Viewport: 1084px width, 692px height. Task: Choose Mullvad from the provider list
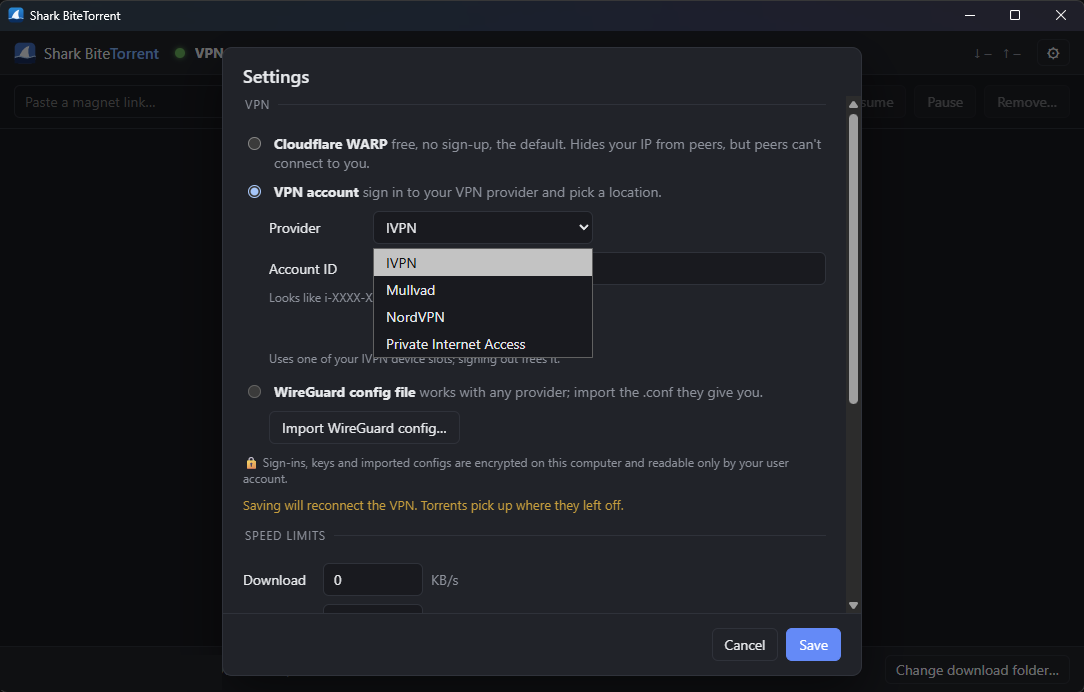pyautogui.click(x=483, y=290)
